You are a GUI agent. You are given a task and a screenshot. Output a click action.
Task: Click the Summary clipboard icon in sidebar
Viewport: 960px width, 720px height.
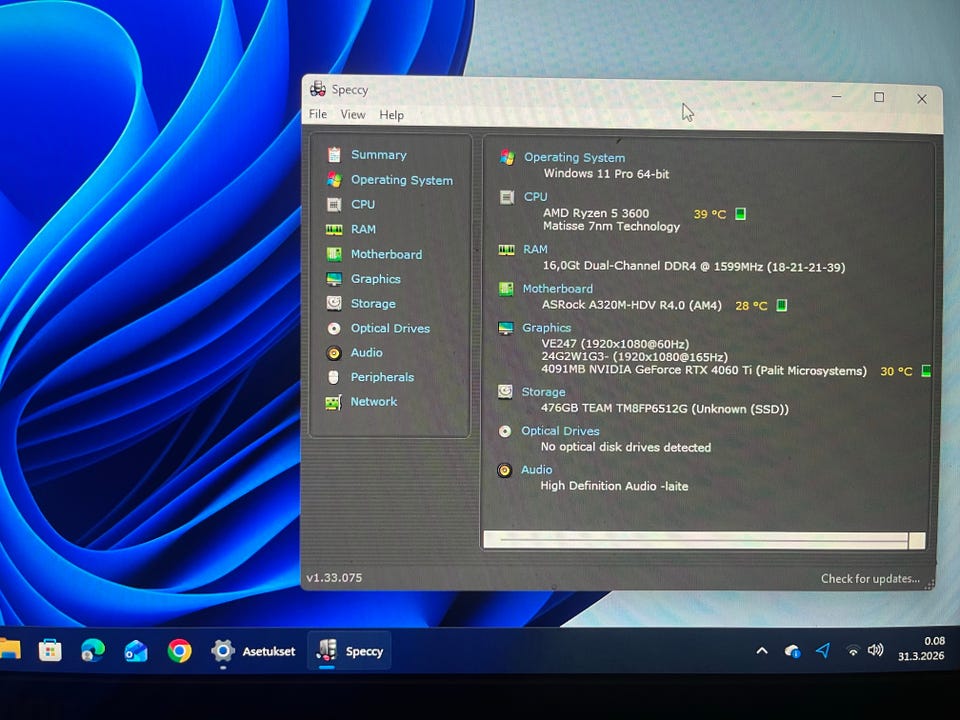coord(334,154)
